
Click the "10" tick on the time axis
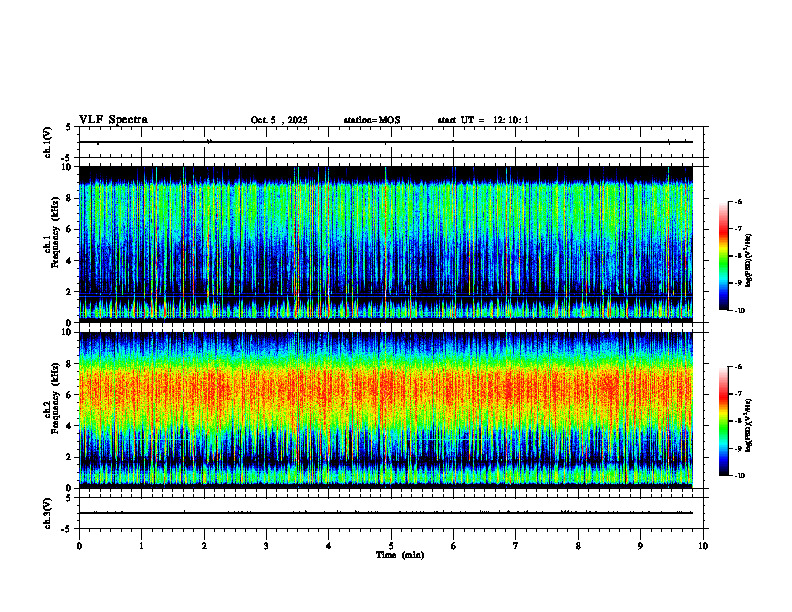pyautogui.click(x=703, y=546)
